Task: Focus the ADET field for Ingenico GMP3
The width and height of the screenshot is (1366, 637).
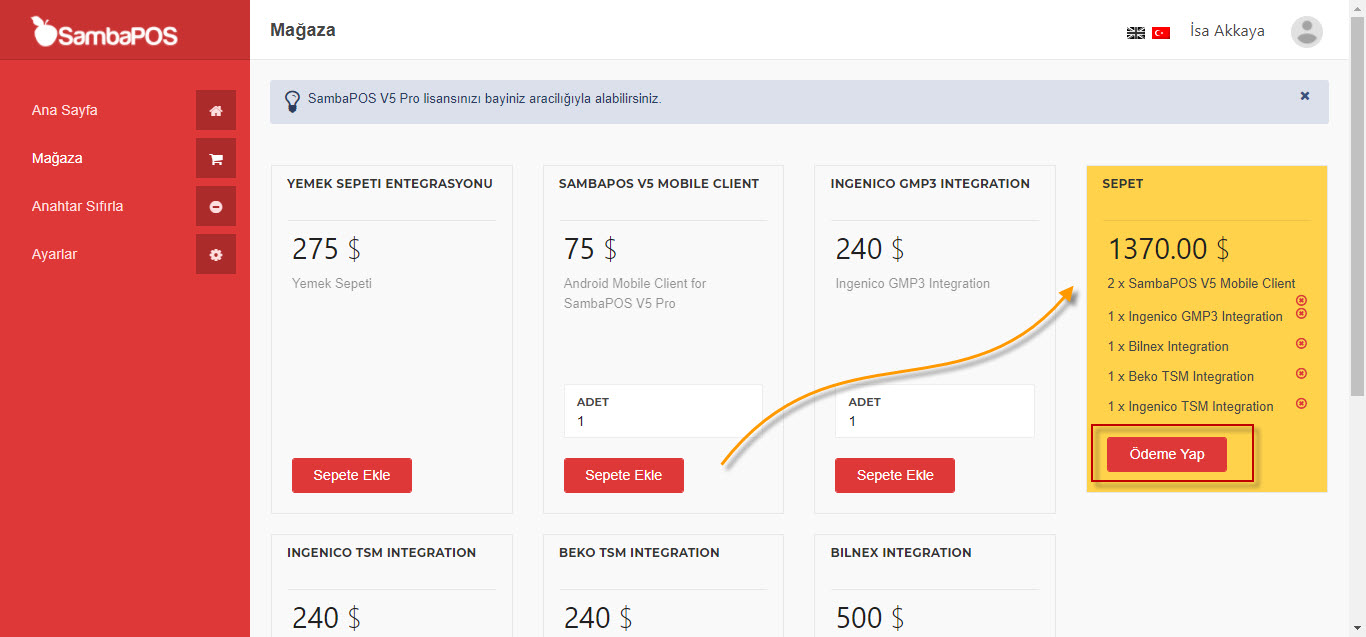Action: [x=935, y=411]
